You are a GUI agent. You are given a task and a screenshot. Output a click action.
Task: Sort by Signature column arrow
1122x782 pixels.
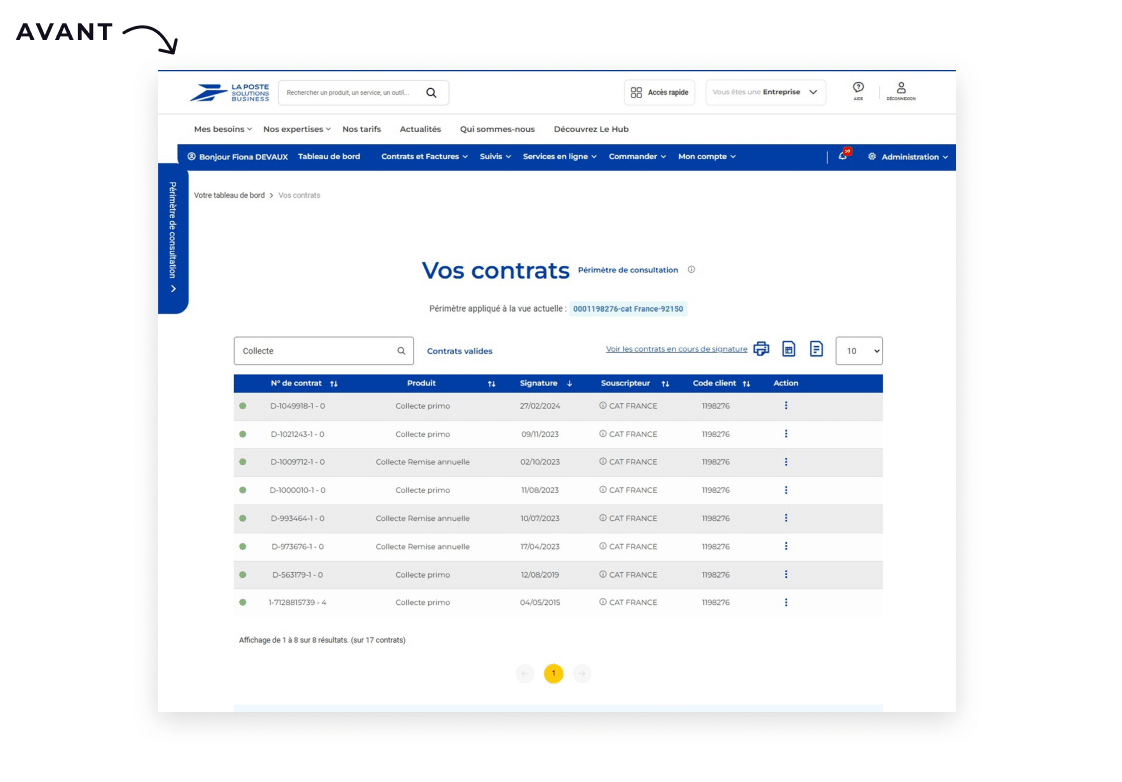pyautogui.click(x=570, y=384)
